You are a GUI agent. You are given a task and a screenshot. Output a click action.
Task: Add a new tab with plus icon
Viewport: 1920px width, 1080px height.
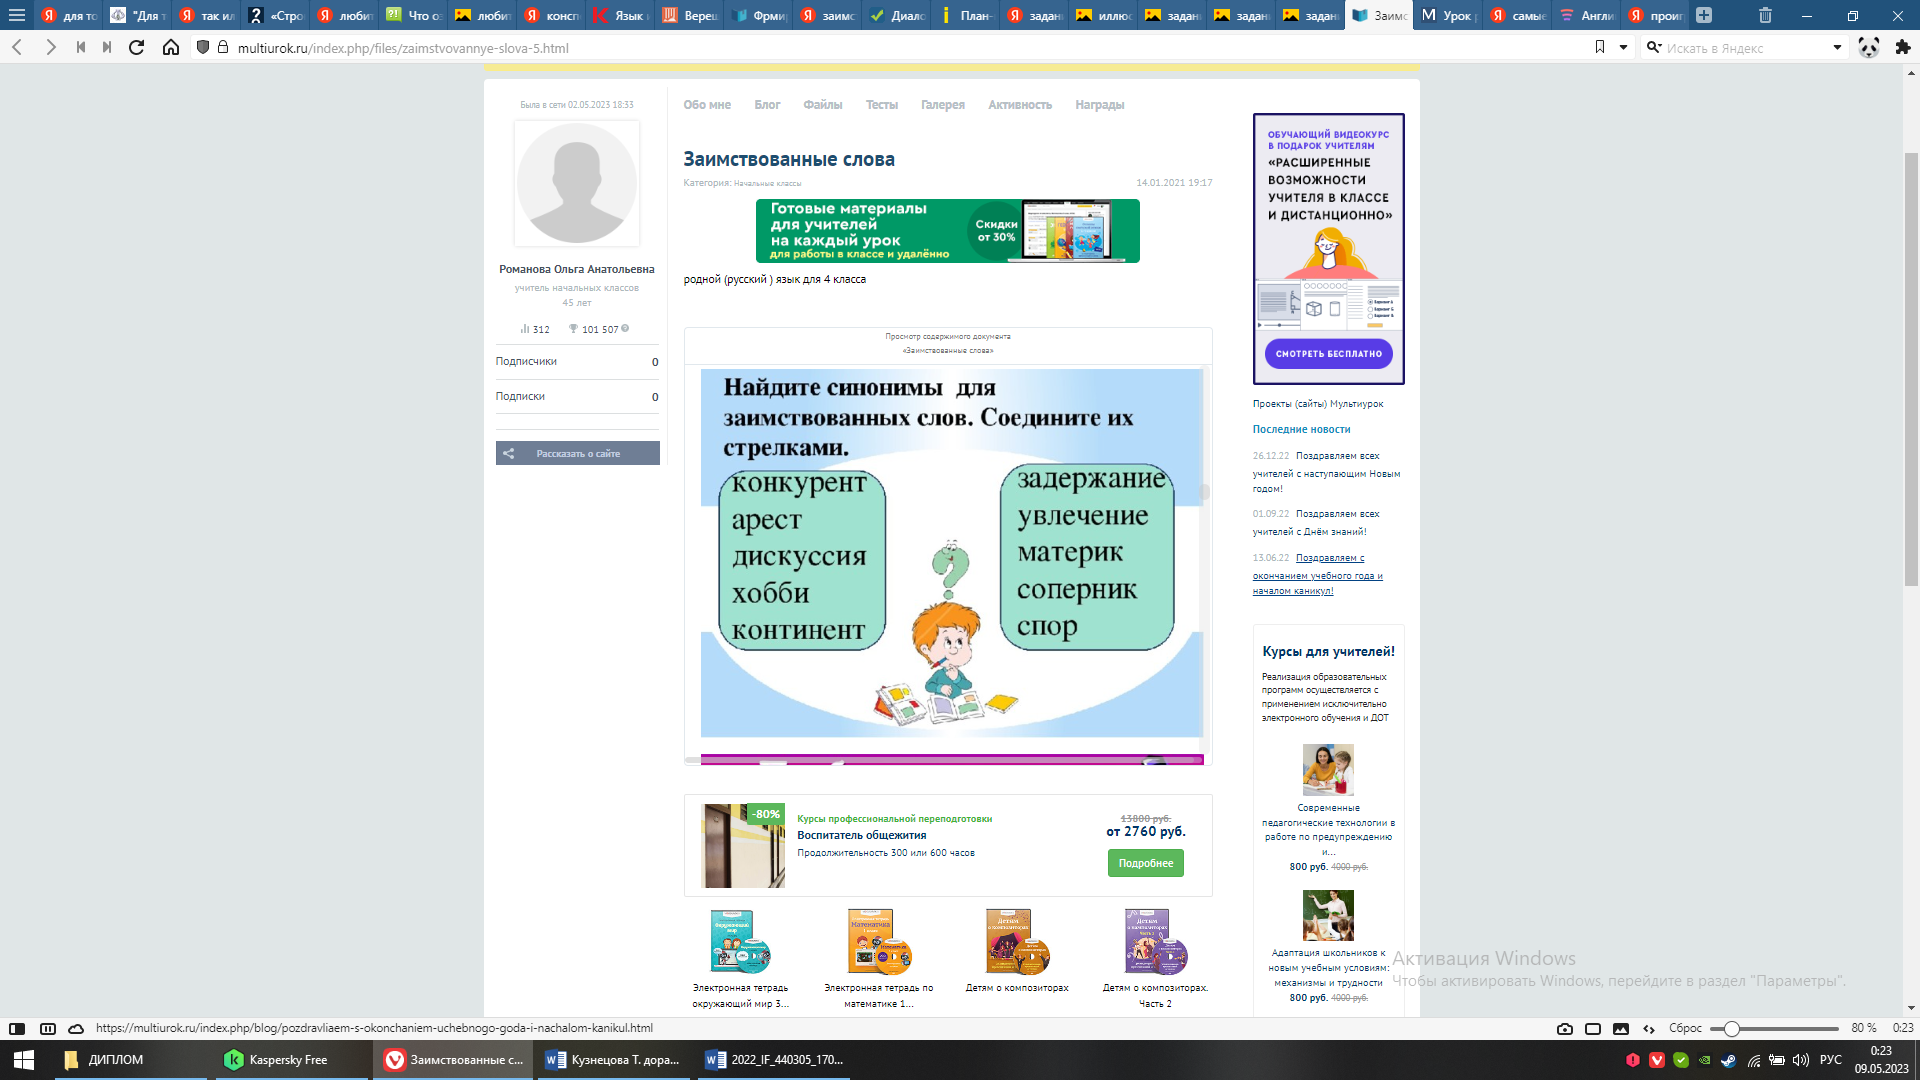[x=1704, y=15]
